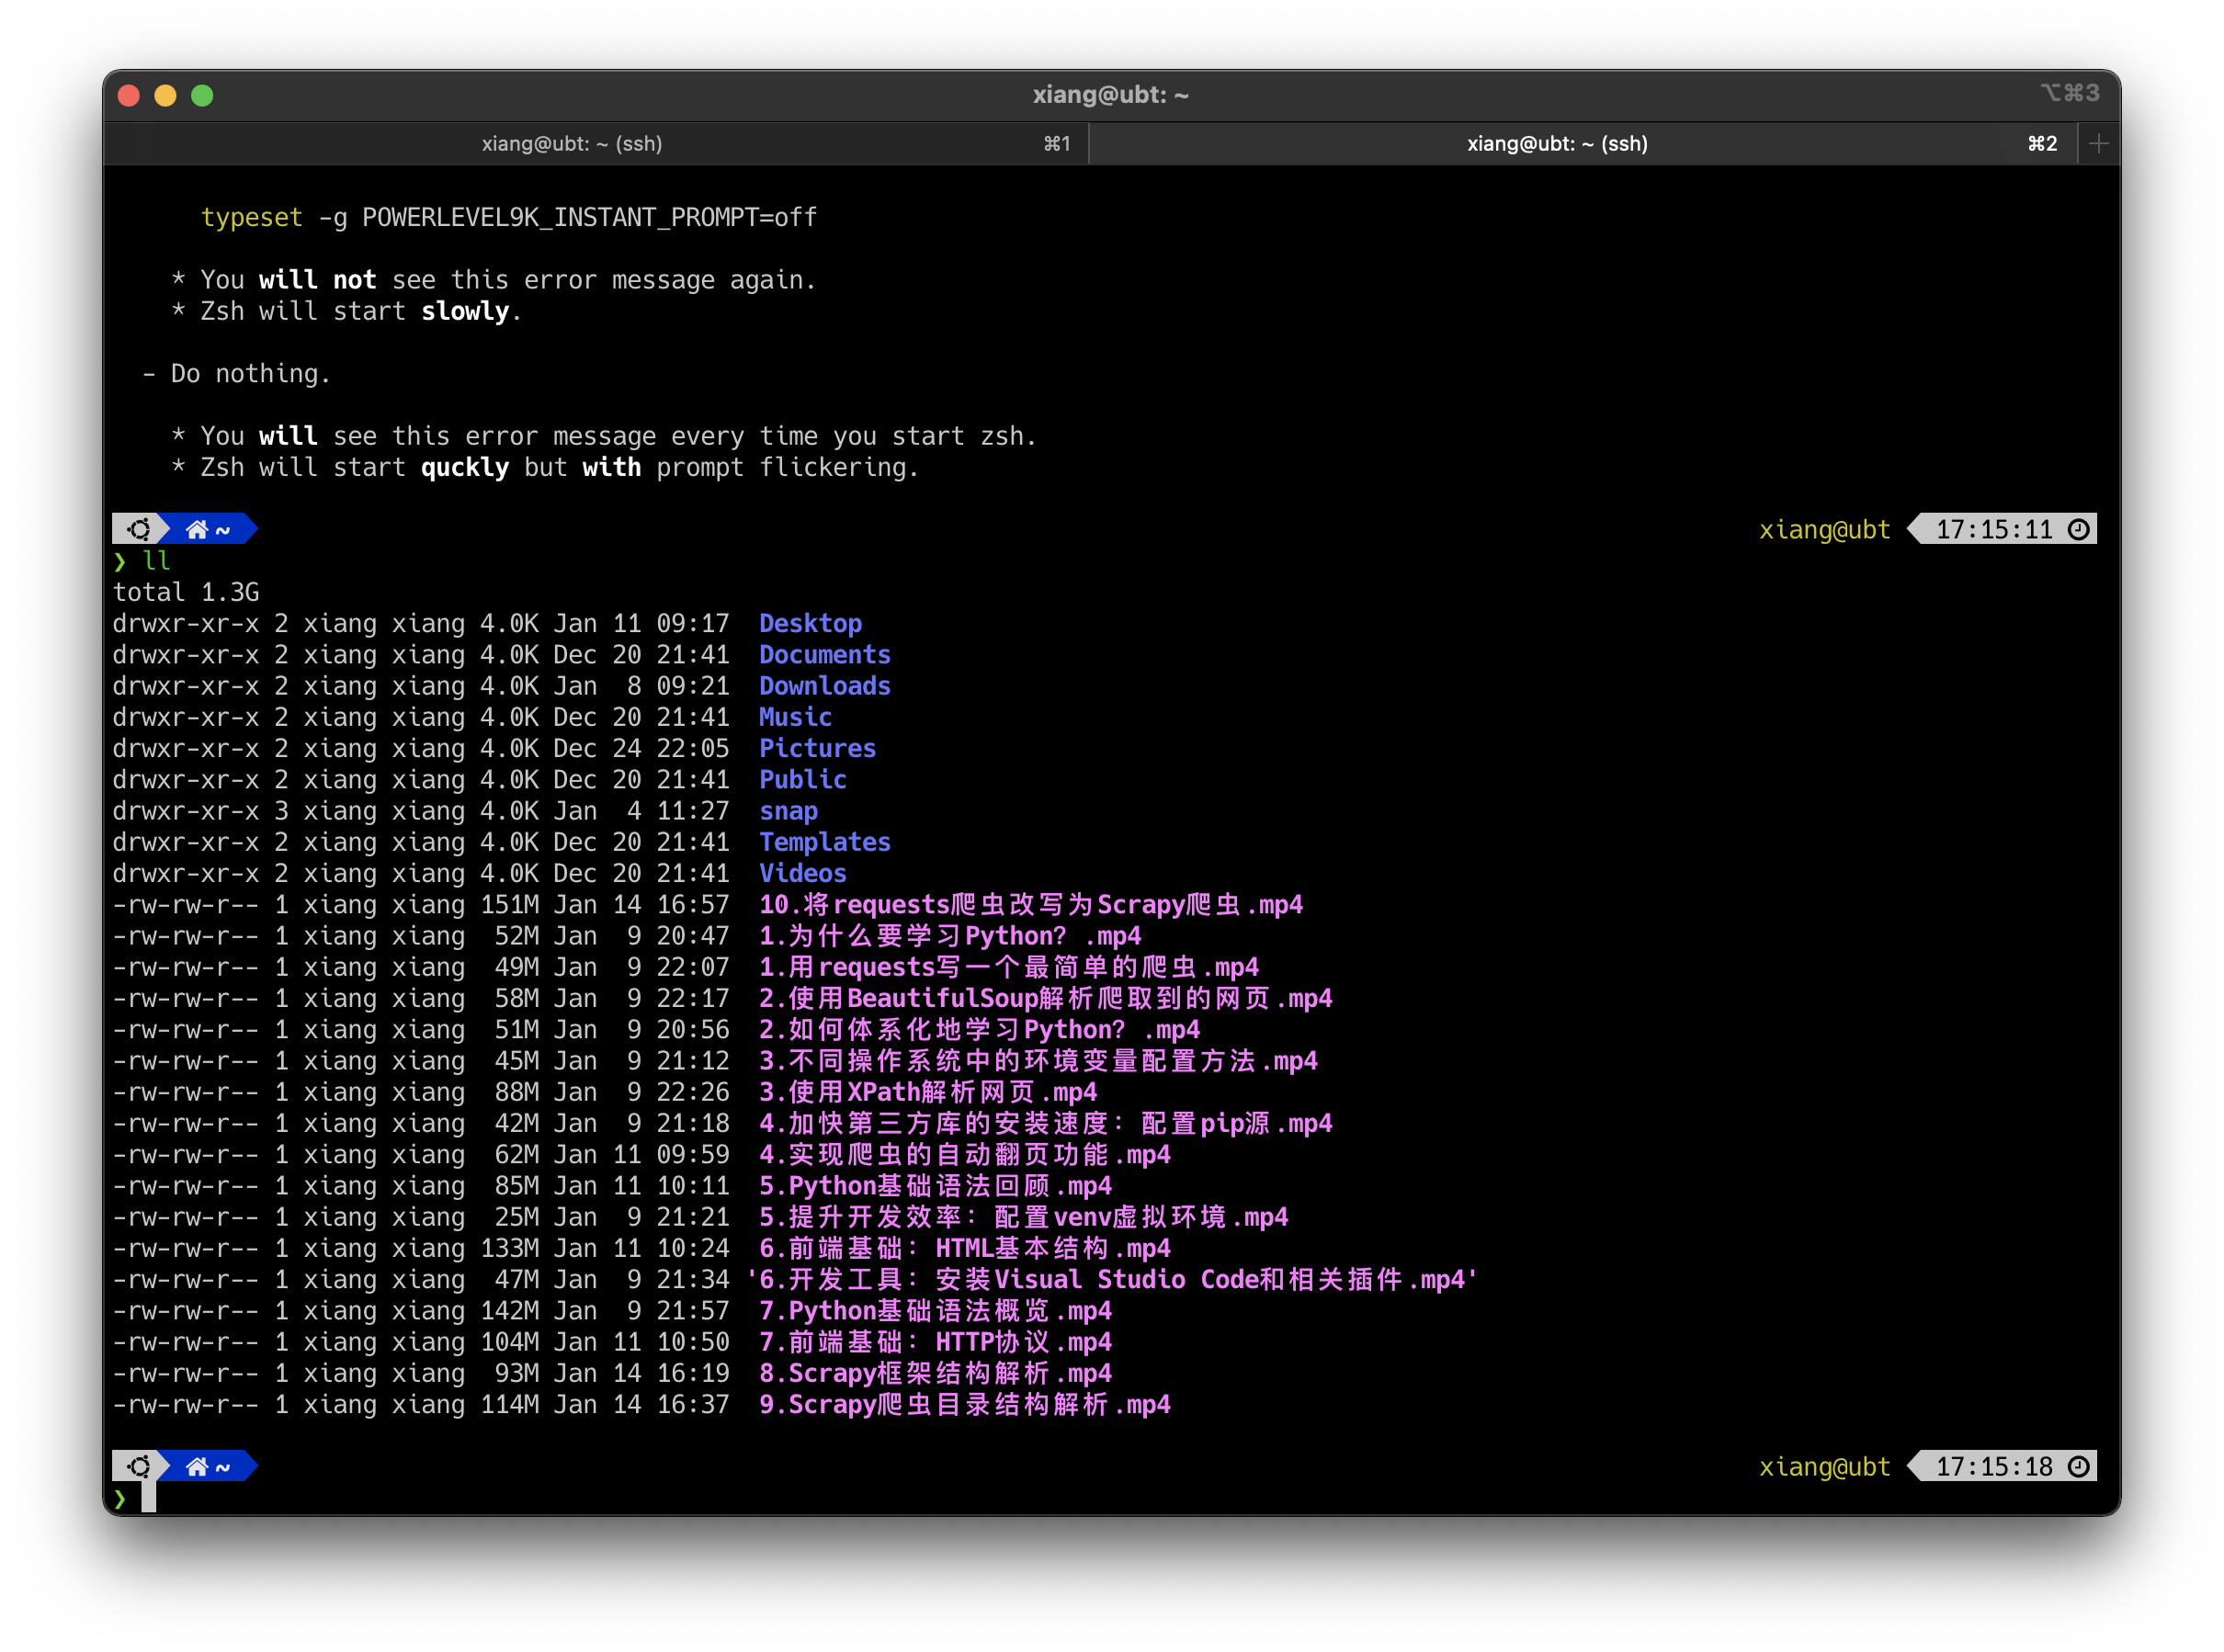Click the file 2.如何体系化地学习Python？.mp4

[979, 1029]
